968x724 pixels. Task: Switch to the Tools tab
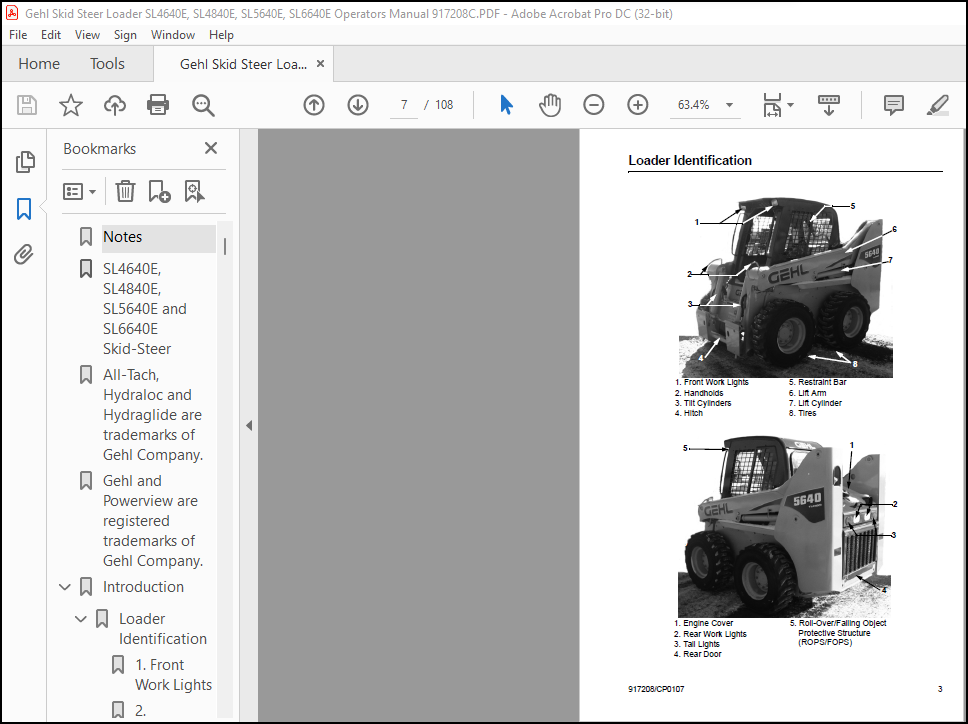coord(107,64)
